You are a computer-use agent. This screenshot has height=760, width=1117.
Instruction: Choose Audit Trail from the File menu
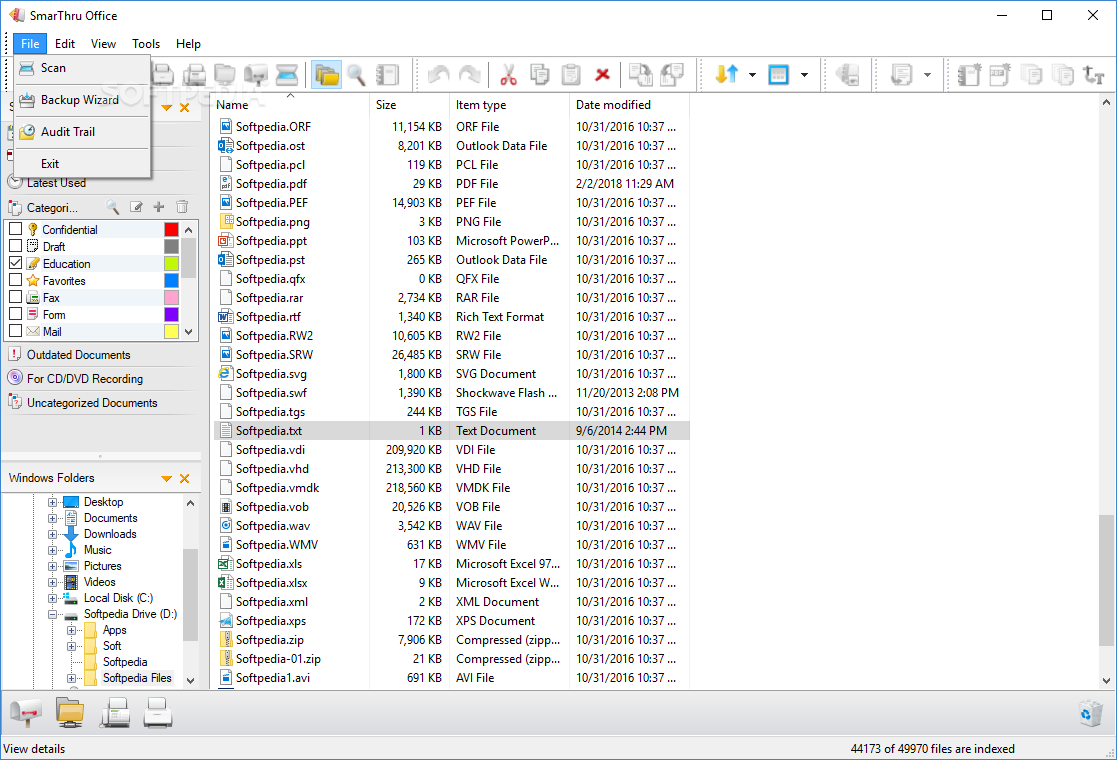click(x=82, y=132)
